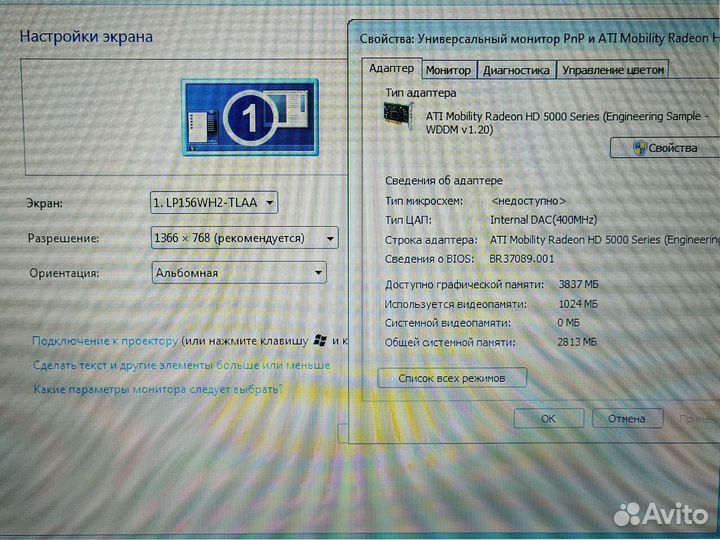This screenshot has width=720, height=540.
Task: Switch to the Управление цветом tab
Action: click(613, 70)
